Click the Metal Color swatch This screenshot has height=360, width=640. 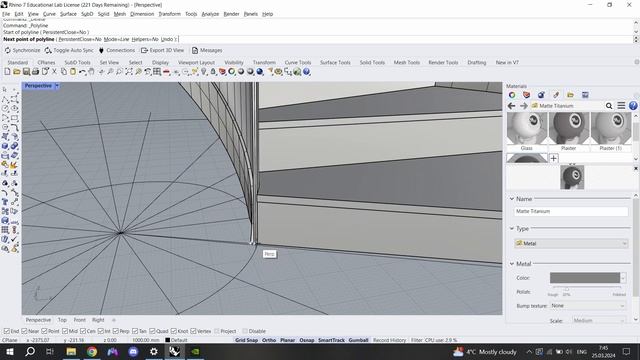[x=584, y=278]
